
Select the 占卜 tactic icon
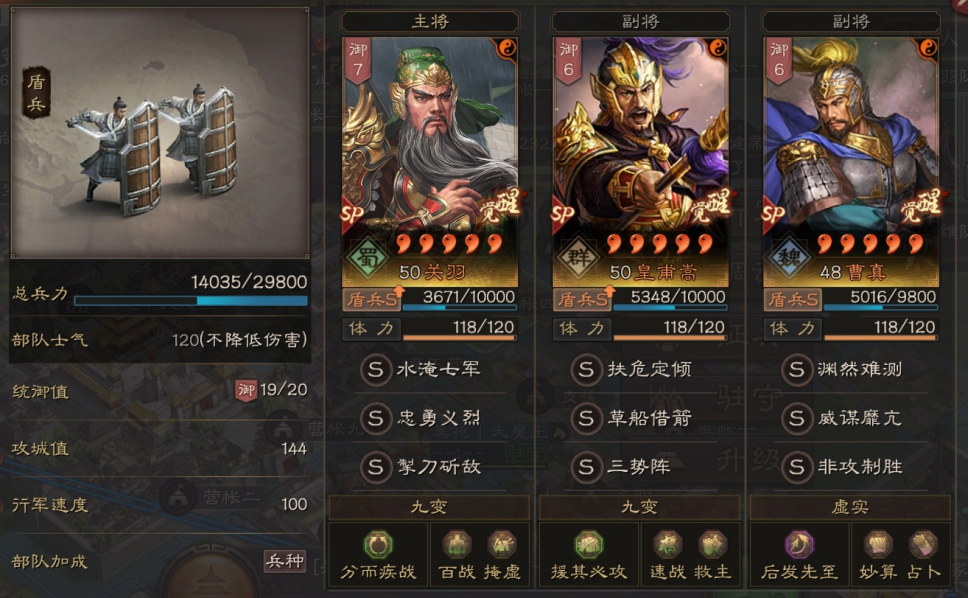(923, 545)
